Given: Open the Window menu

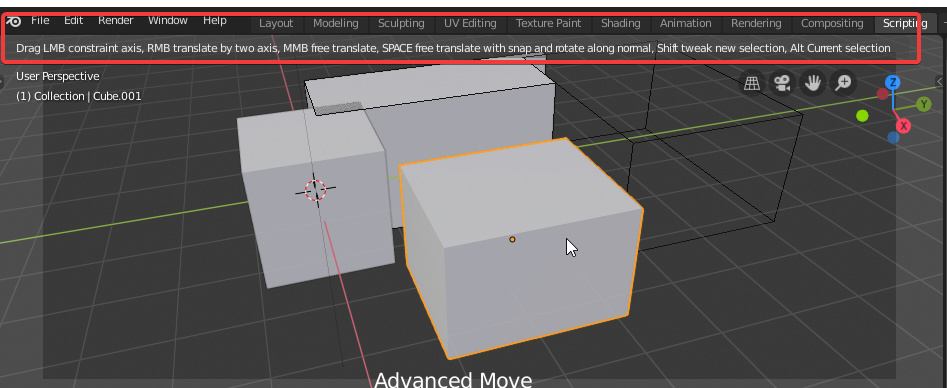Looking at the screenshot, I should pyautogui.click(x=168, y=21).
